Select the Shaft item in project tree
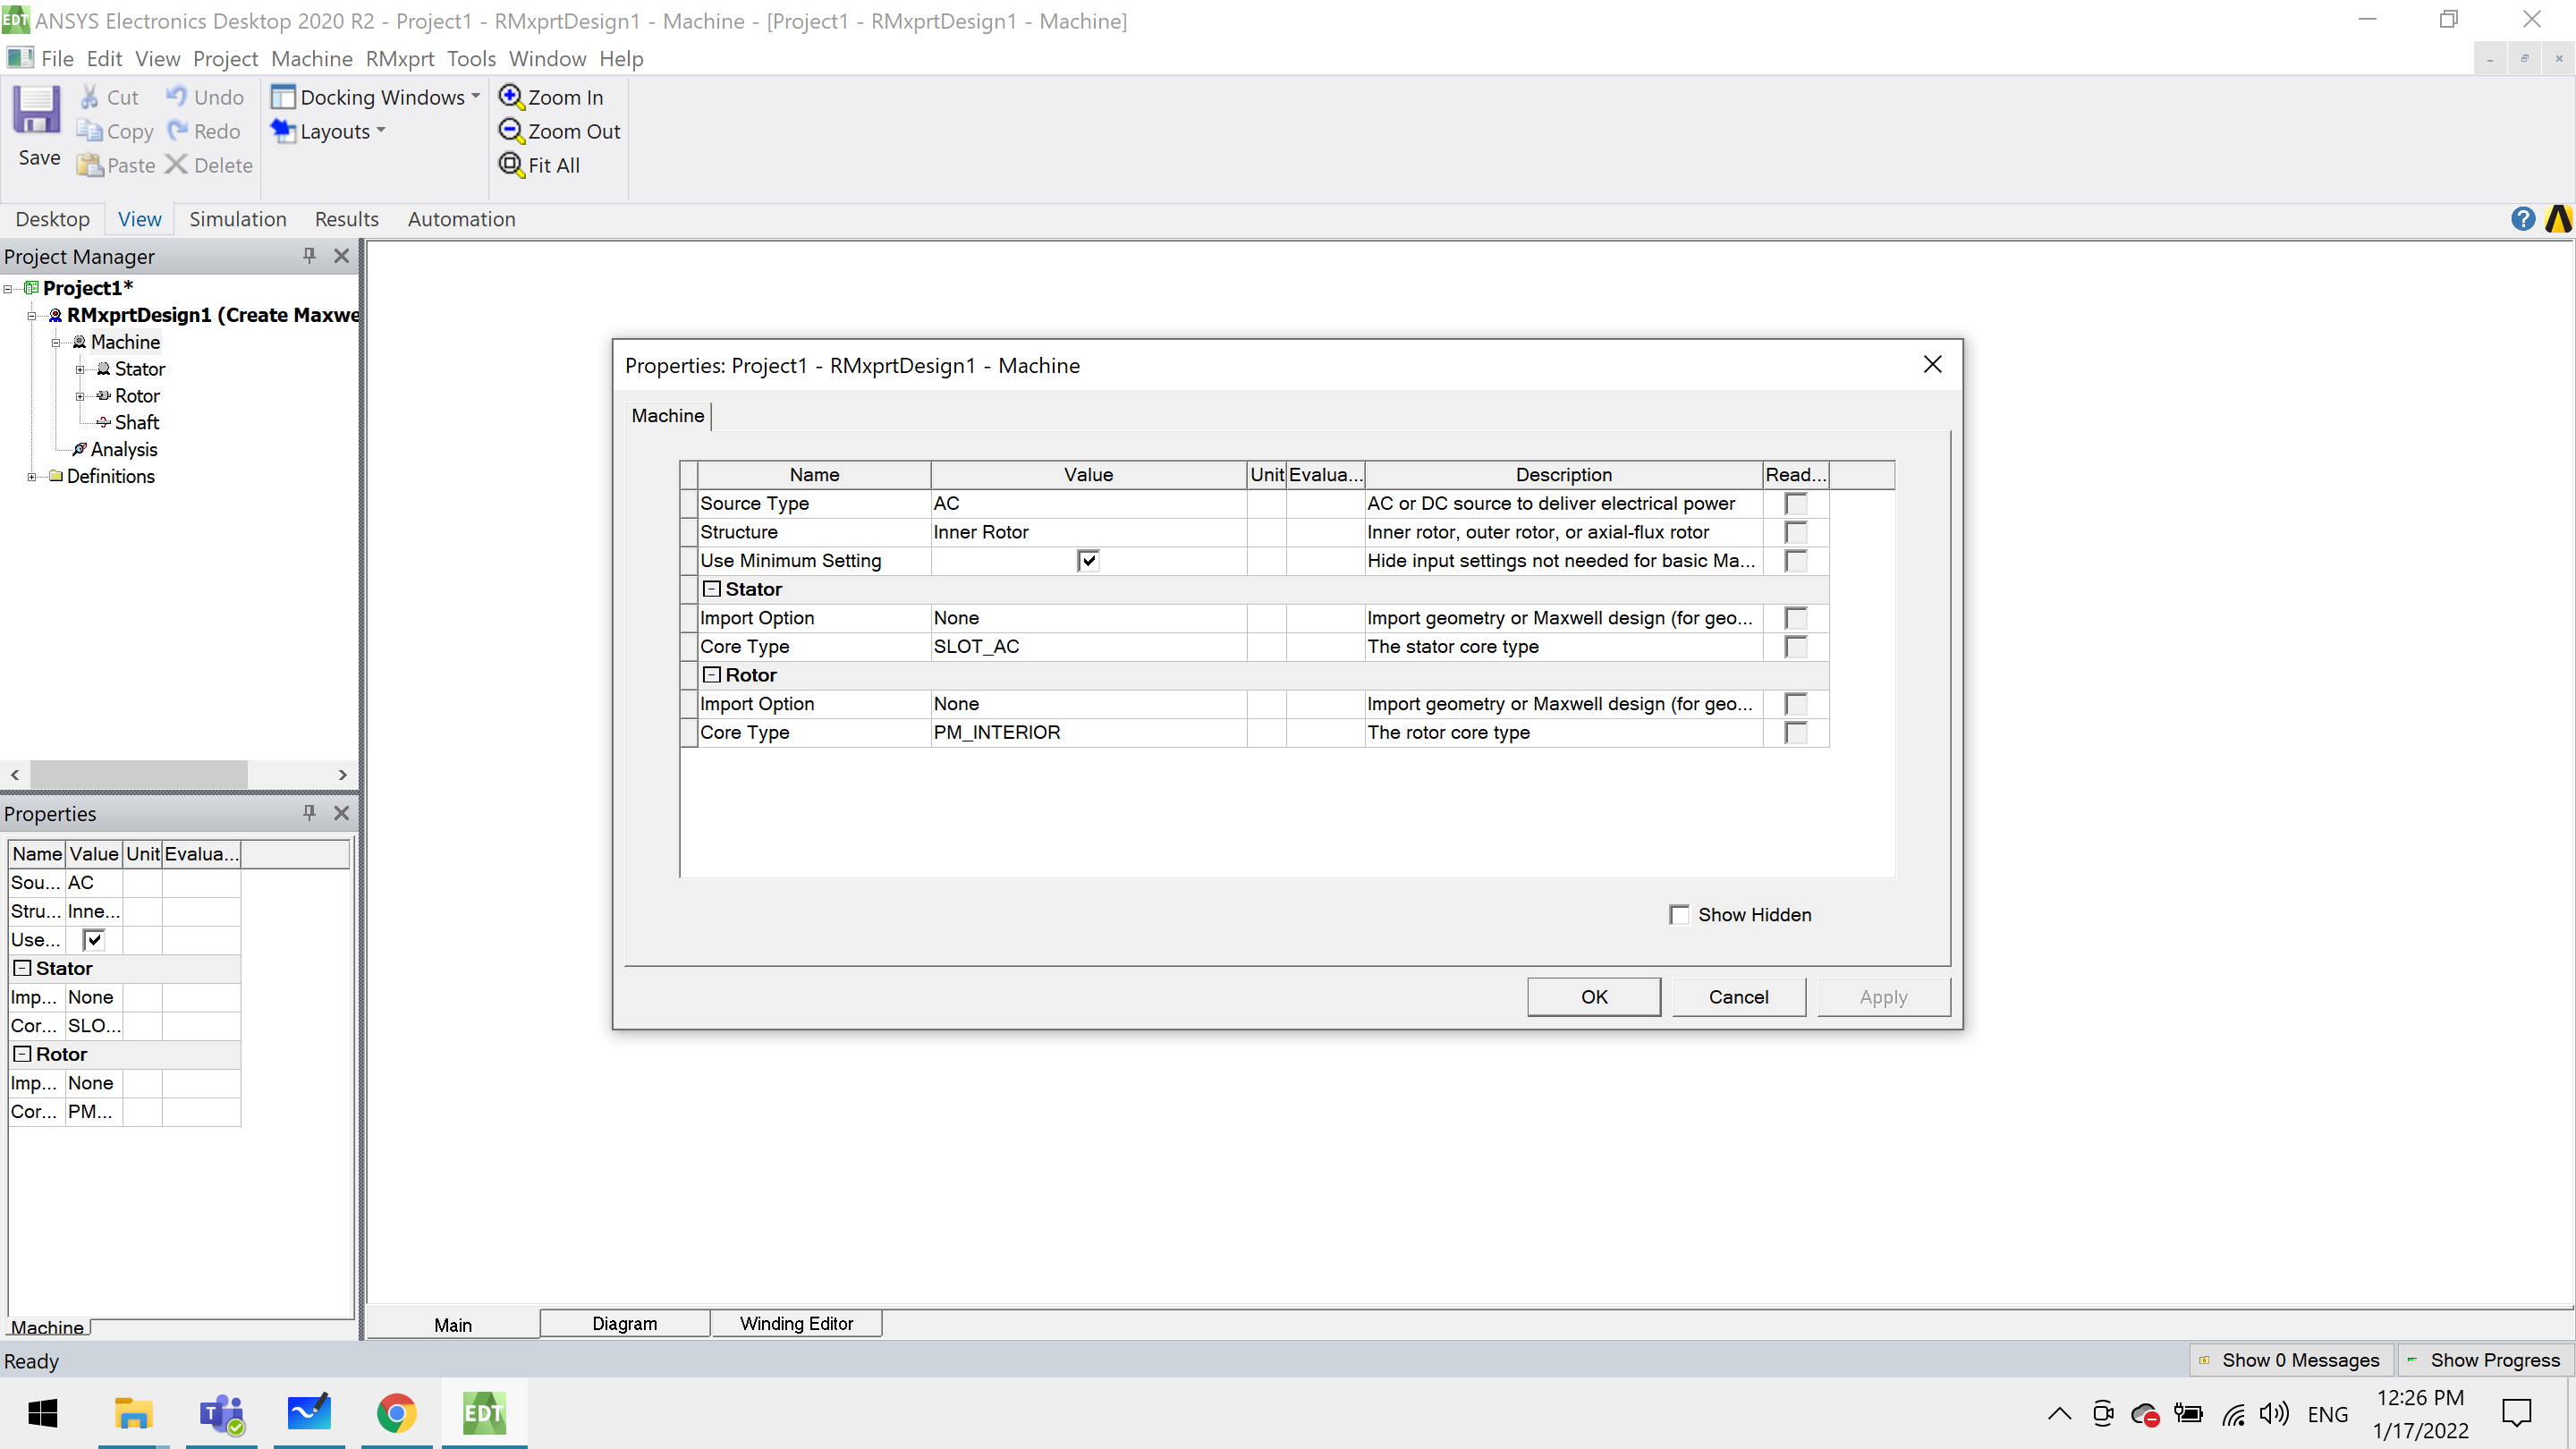The image size is (2576, 1449). [x=136, y=423]
